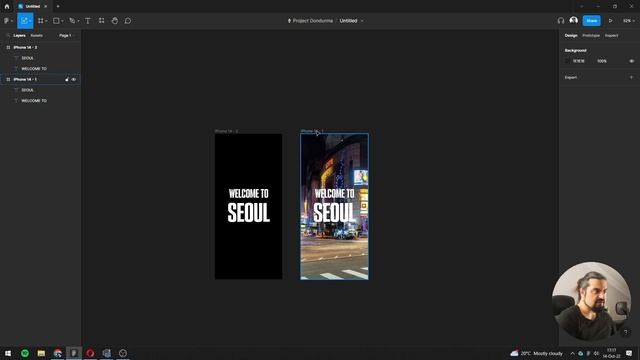
Task: Open the layers search icon
Action: (x=8, y=36)
